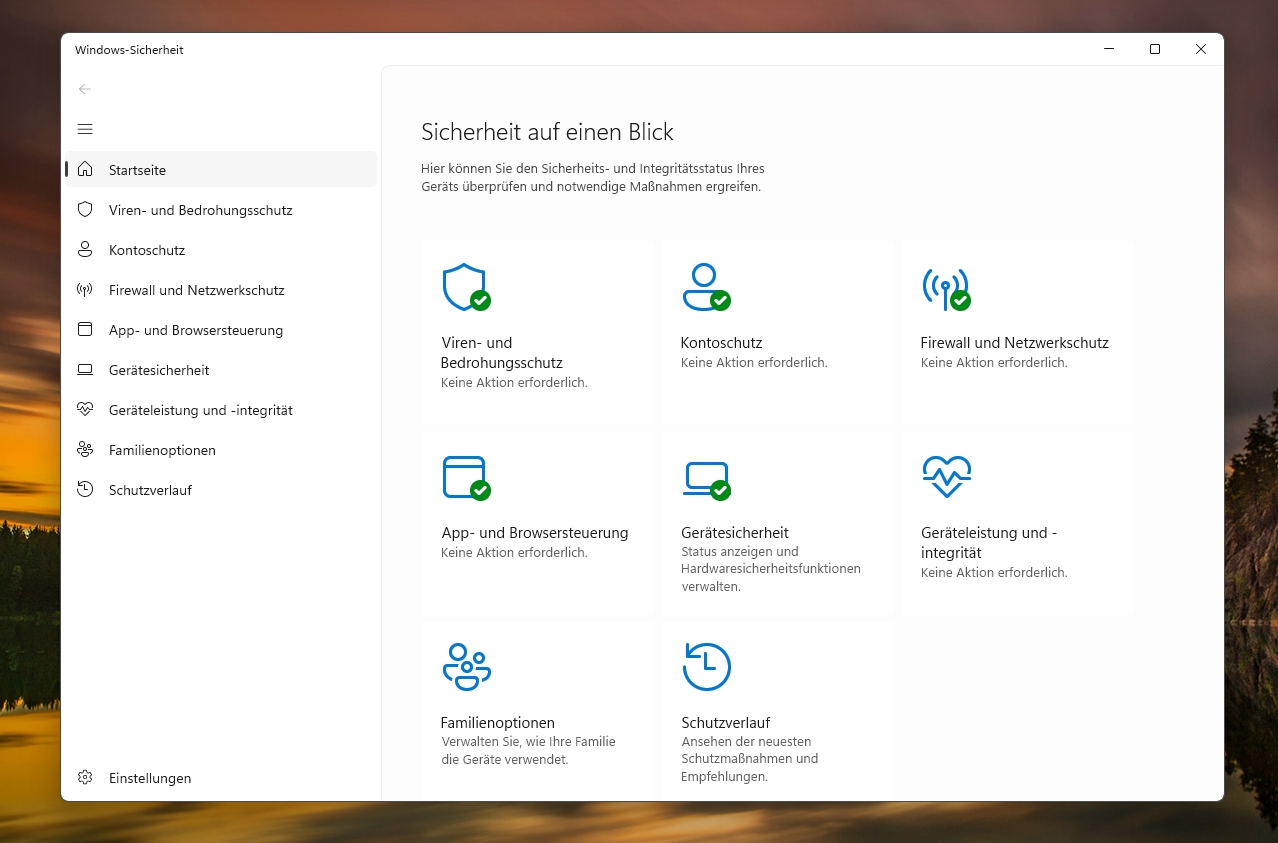Click the back arrow button
The height and width of the screenshot is (843, 1278).
pyautogui.click(x=85, y=89)
